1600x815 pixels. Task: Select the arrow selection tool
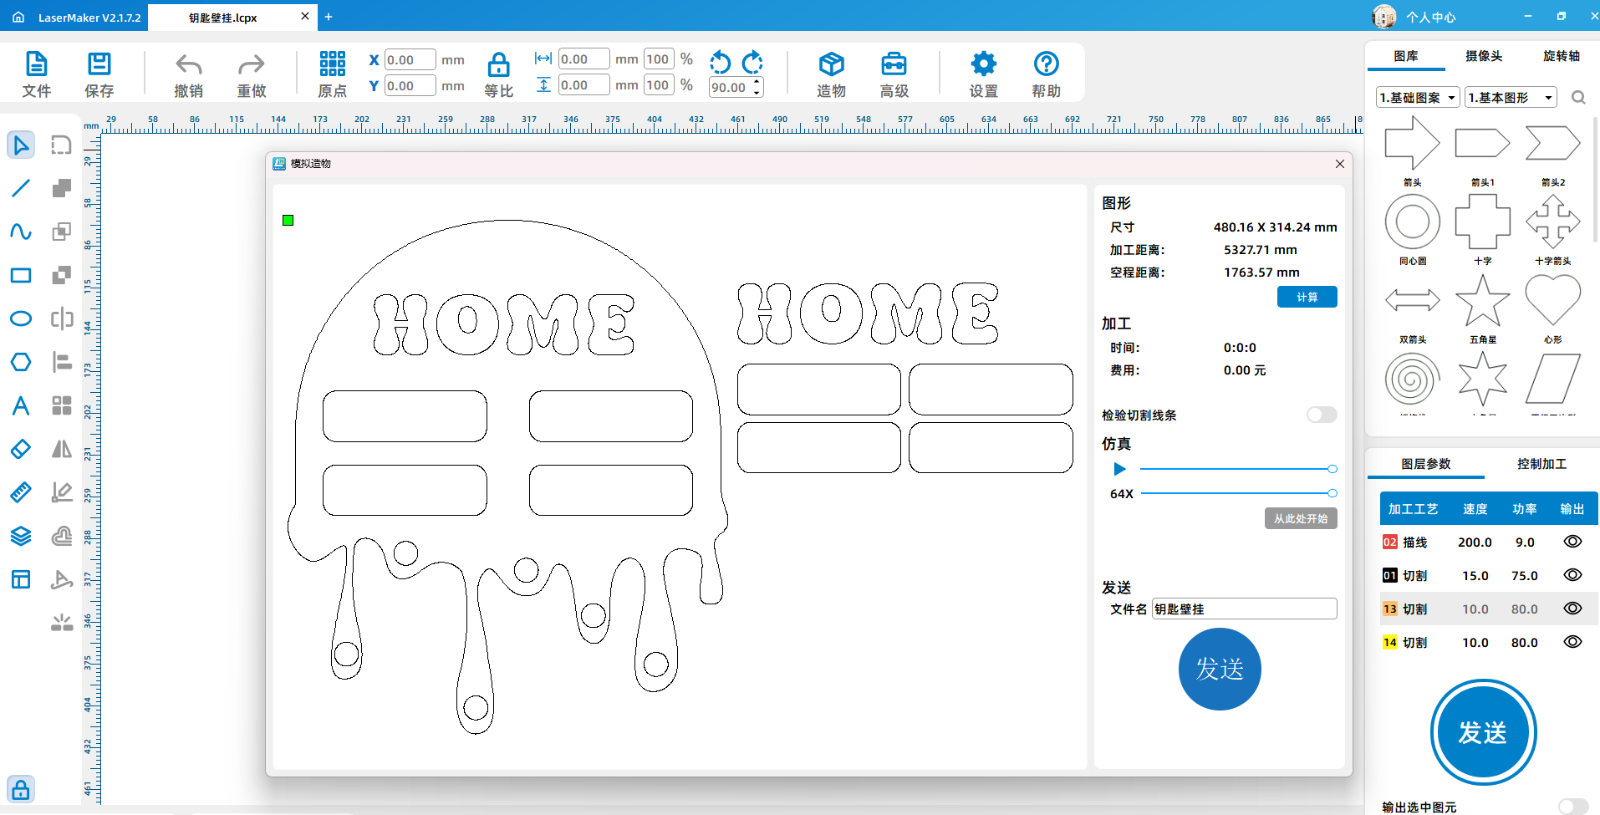(20, 145)
